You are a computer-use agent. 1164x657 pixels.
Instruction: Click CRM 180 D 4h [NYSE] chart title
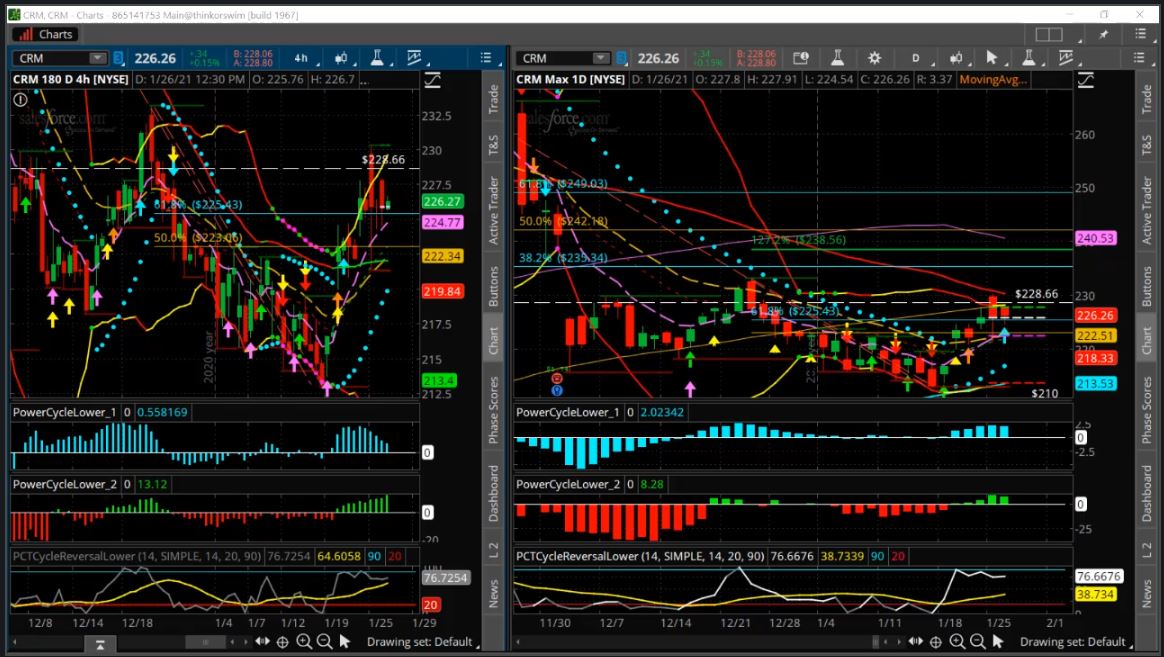[71, 79]
